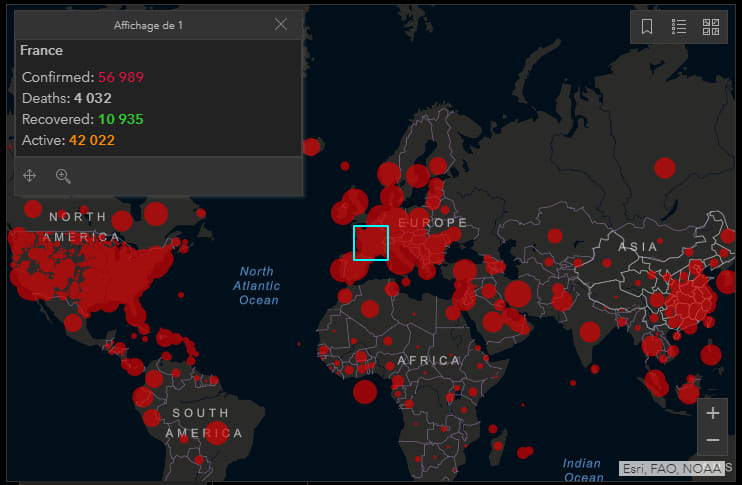This screenshot has width=742, height=485.
Task: Close the France info popup
Action: pyautogui.click(x=281, y=25)
